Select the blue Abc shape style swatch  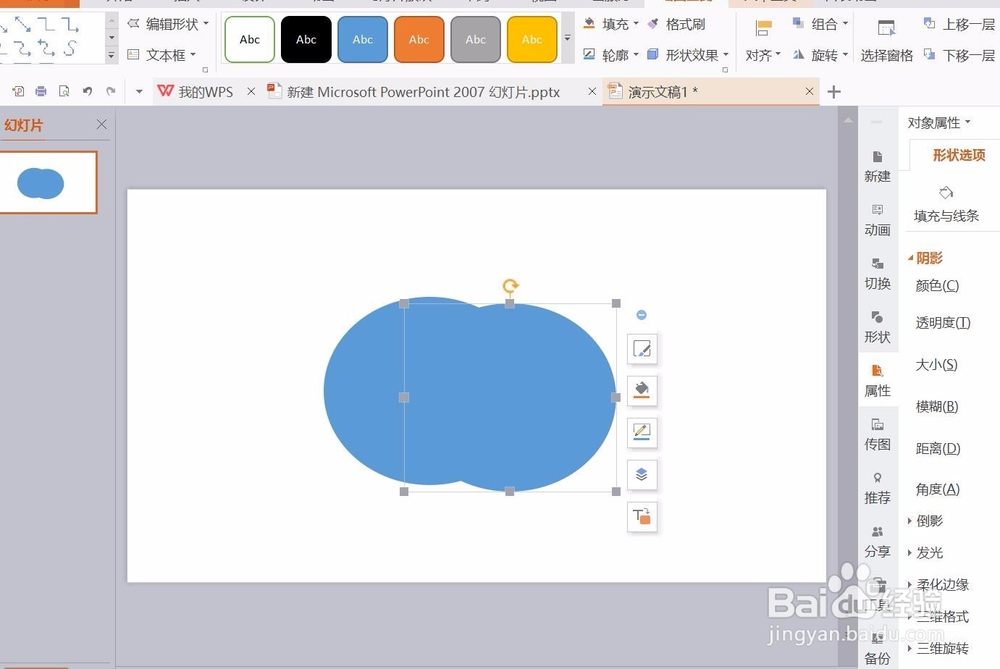click(362, 39)
